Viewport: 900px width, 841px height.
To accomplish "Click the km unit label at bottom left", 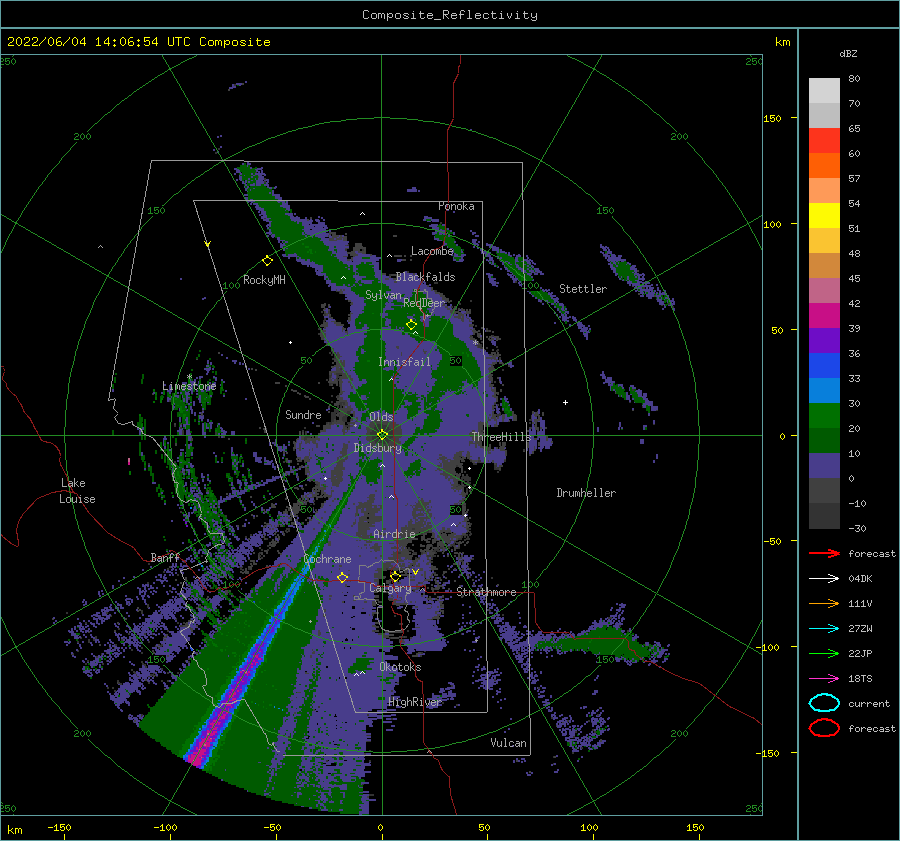I will click(x=15, y=830).
